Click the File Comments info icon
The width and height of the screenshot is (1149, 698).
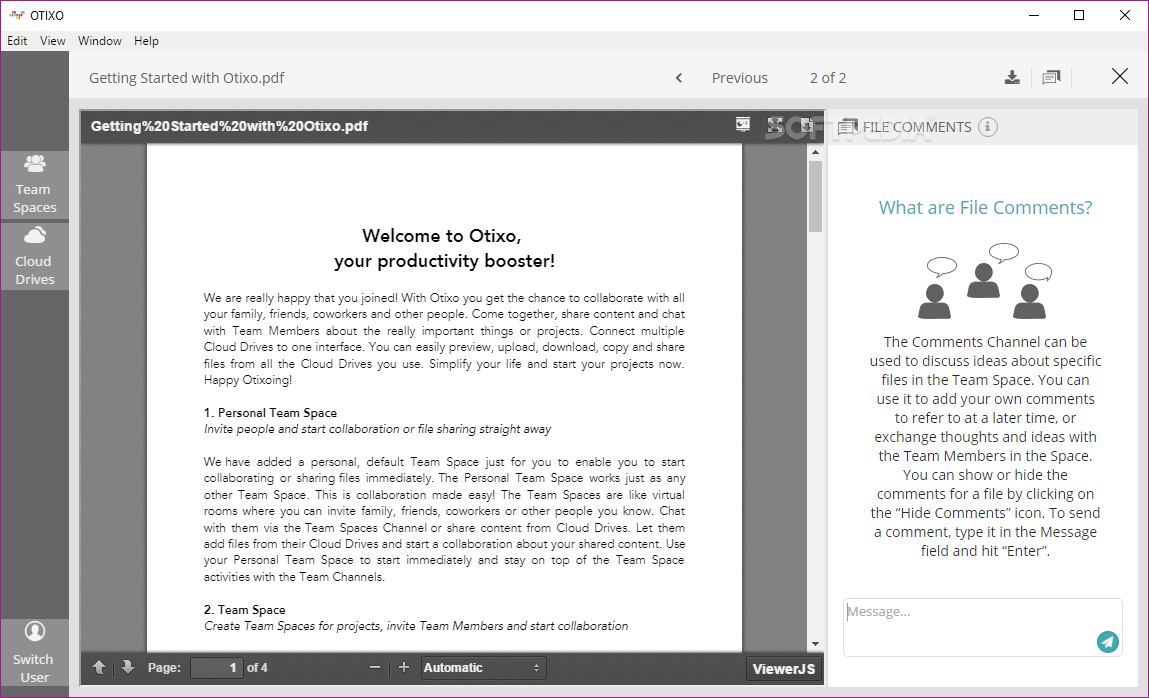point(988,127)
